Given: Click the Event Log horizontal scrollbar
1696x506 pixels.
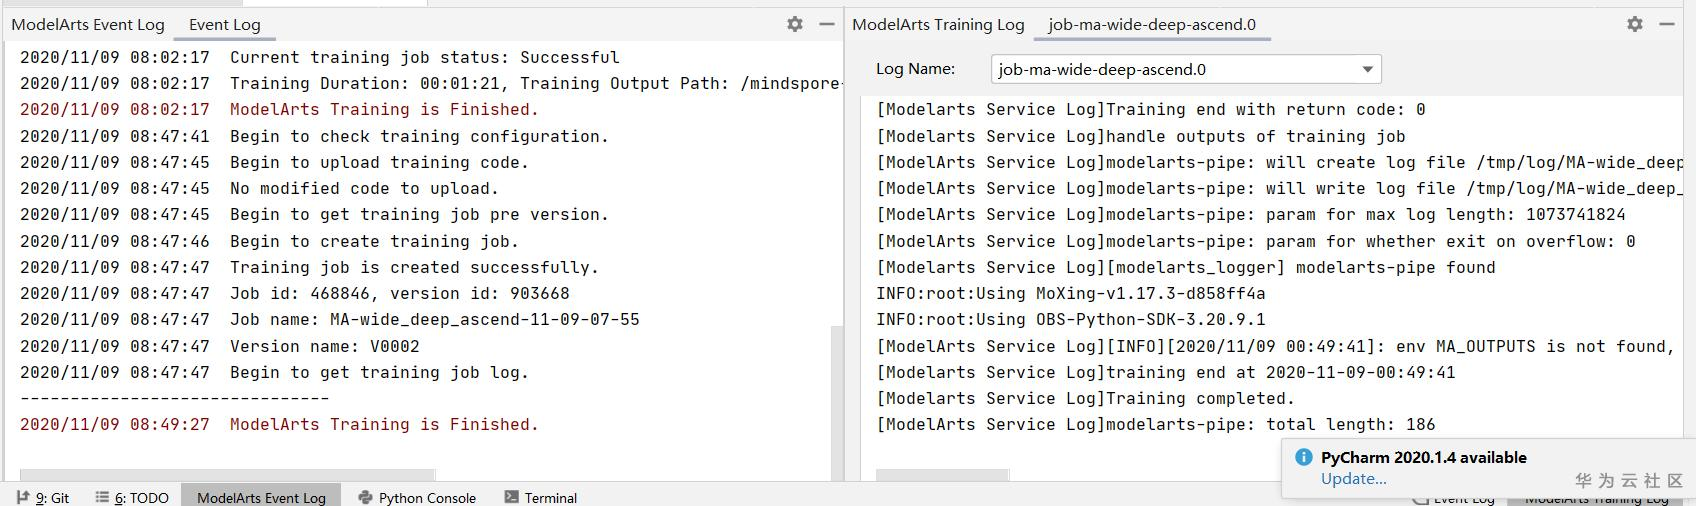Looking at the screenshot, I should coord(227,475).
